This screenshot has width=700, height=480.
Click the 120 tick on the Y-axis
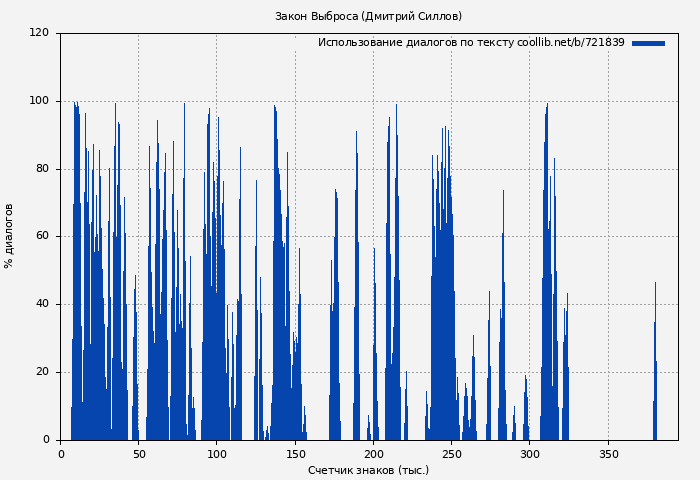[x=39, y=33]
